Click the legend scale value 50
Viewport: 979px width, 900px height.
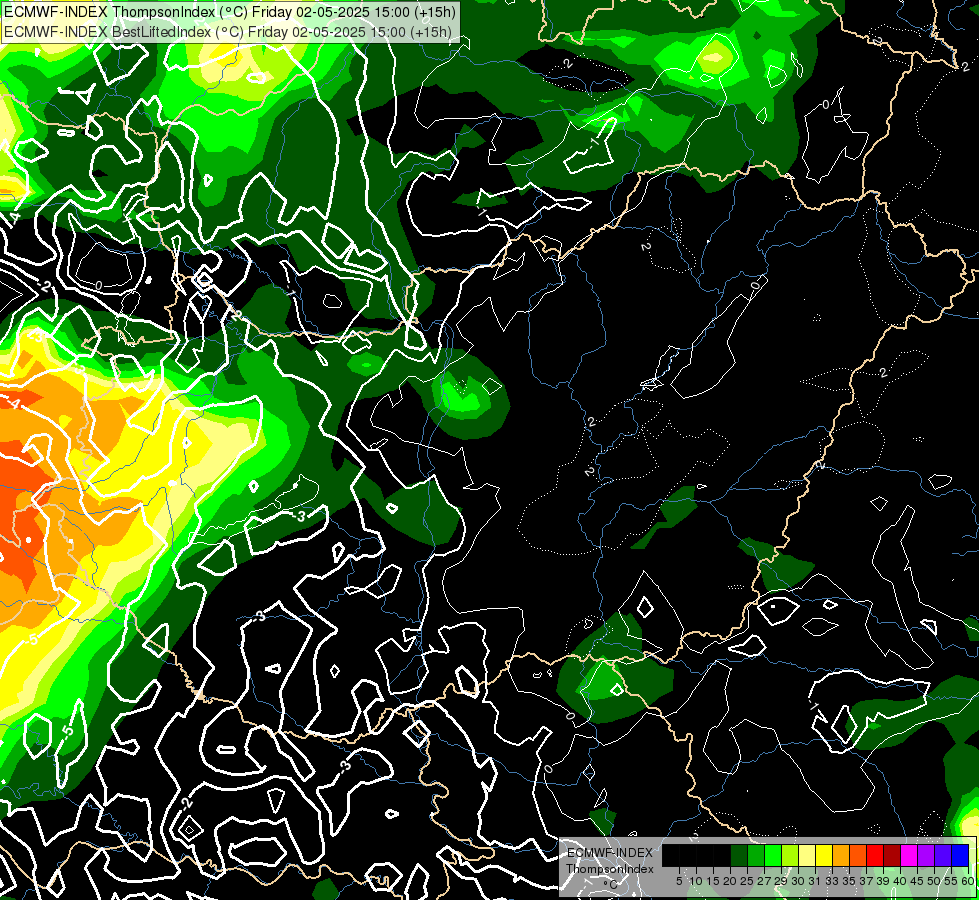point(935,881)
